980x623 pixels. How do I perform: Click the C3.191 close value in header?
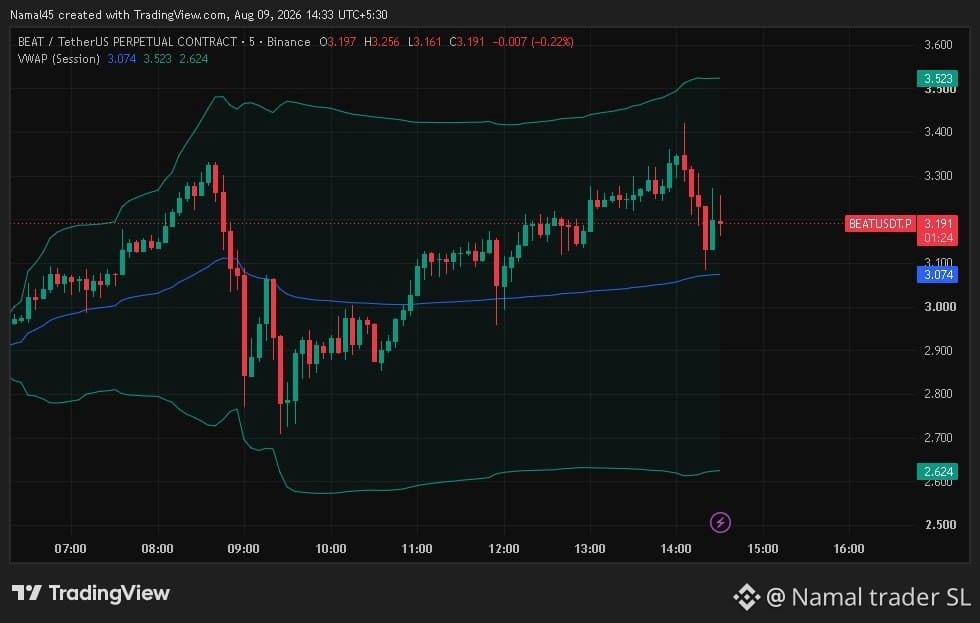pyautogui.click(x=467, y=42)
